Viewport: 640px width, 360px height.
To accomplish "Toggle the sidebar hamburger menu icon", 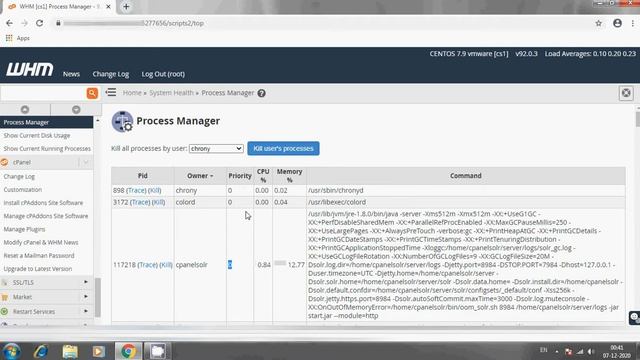I will coord(111,92).
